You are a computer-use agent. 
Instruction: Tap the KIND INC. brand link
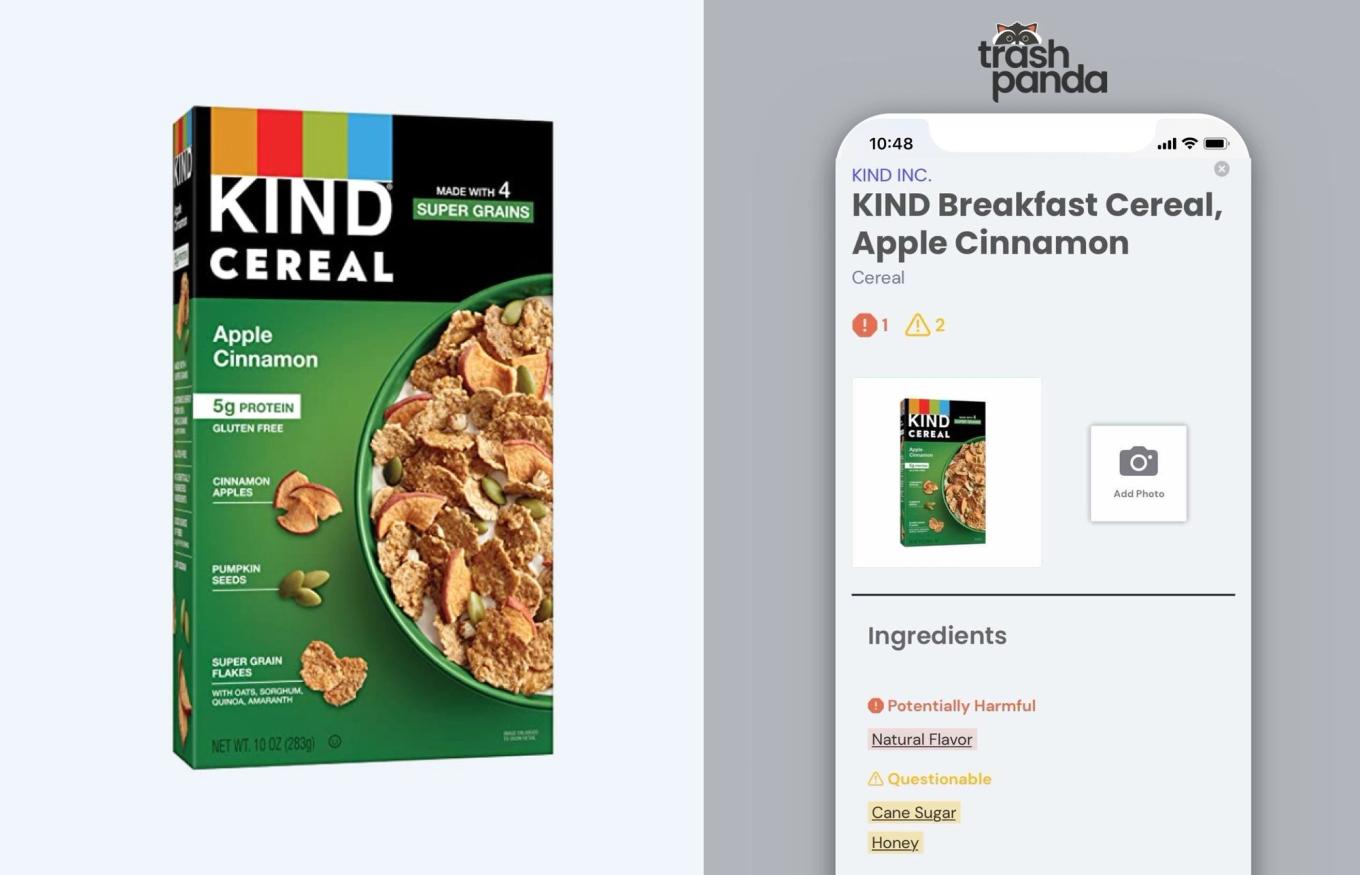click(891, 175)
